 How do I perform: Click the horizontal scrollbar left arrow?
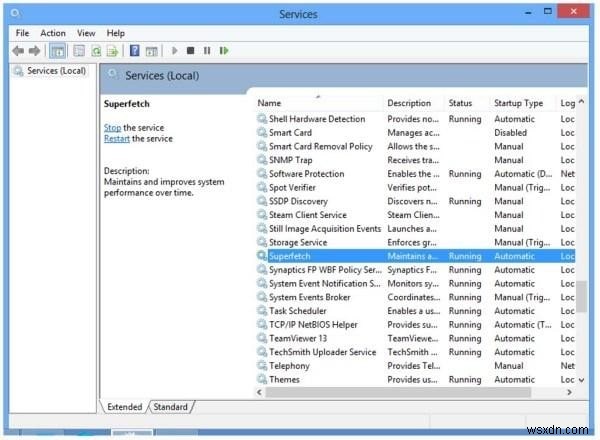pyautogui.click(x=259, y=392)
